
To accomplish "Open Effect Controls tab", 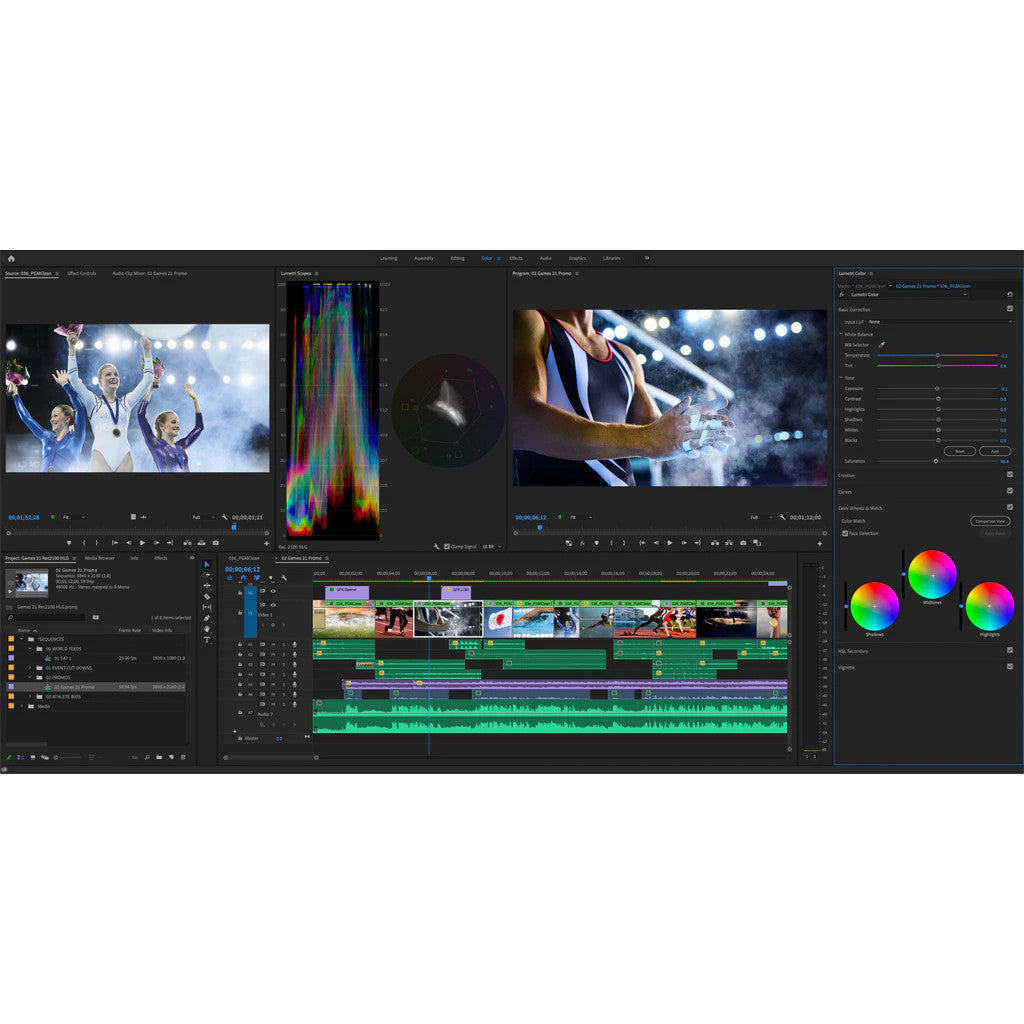I will tap(82, 274).
